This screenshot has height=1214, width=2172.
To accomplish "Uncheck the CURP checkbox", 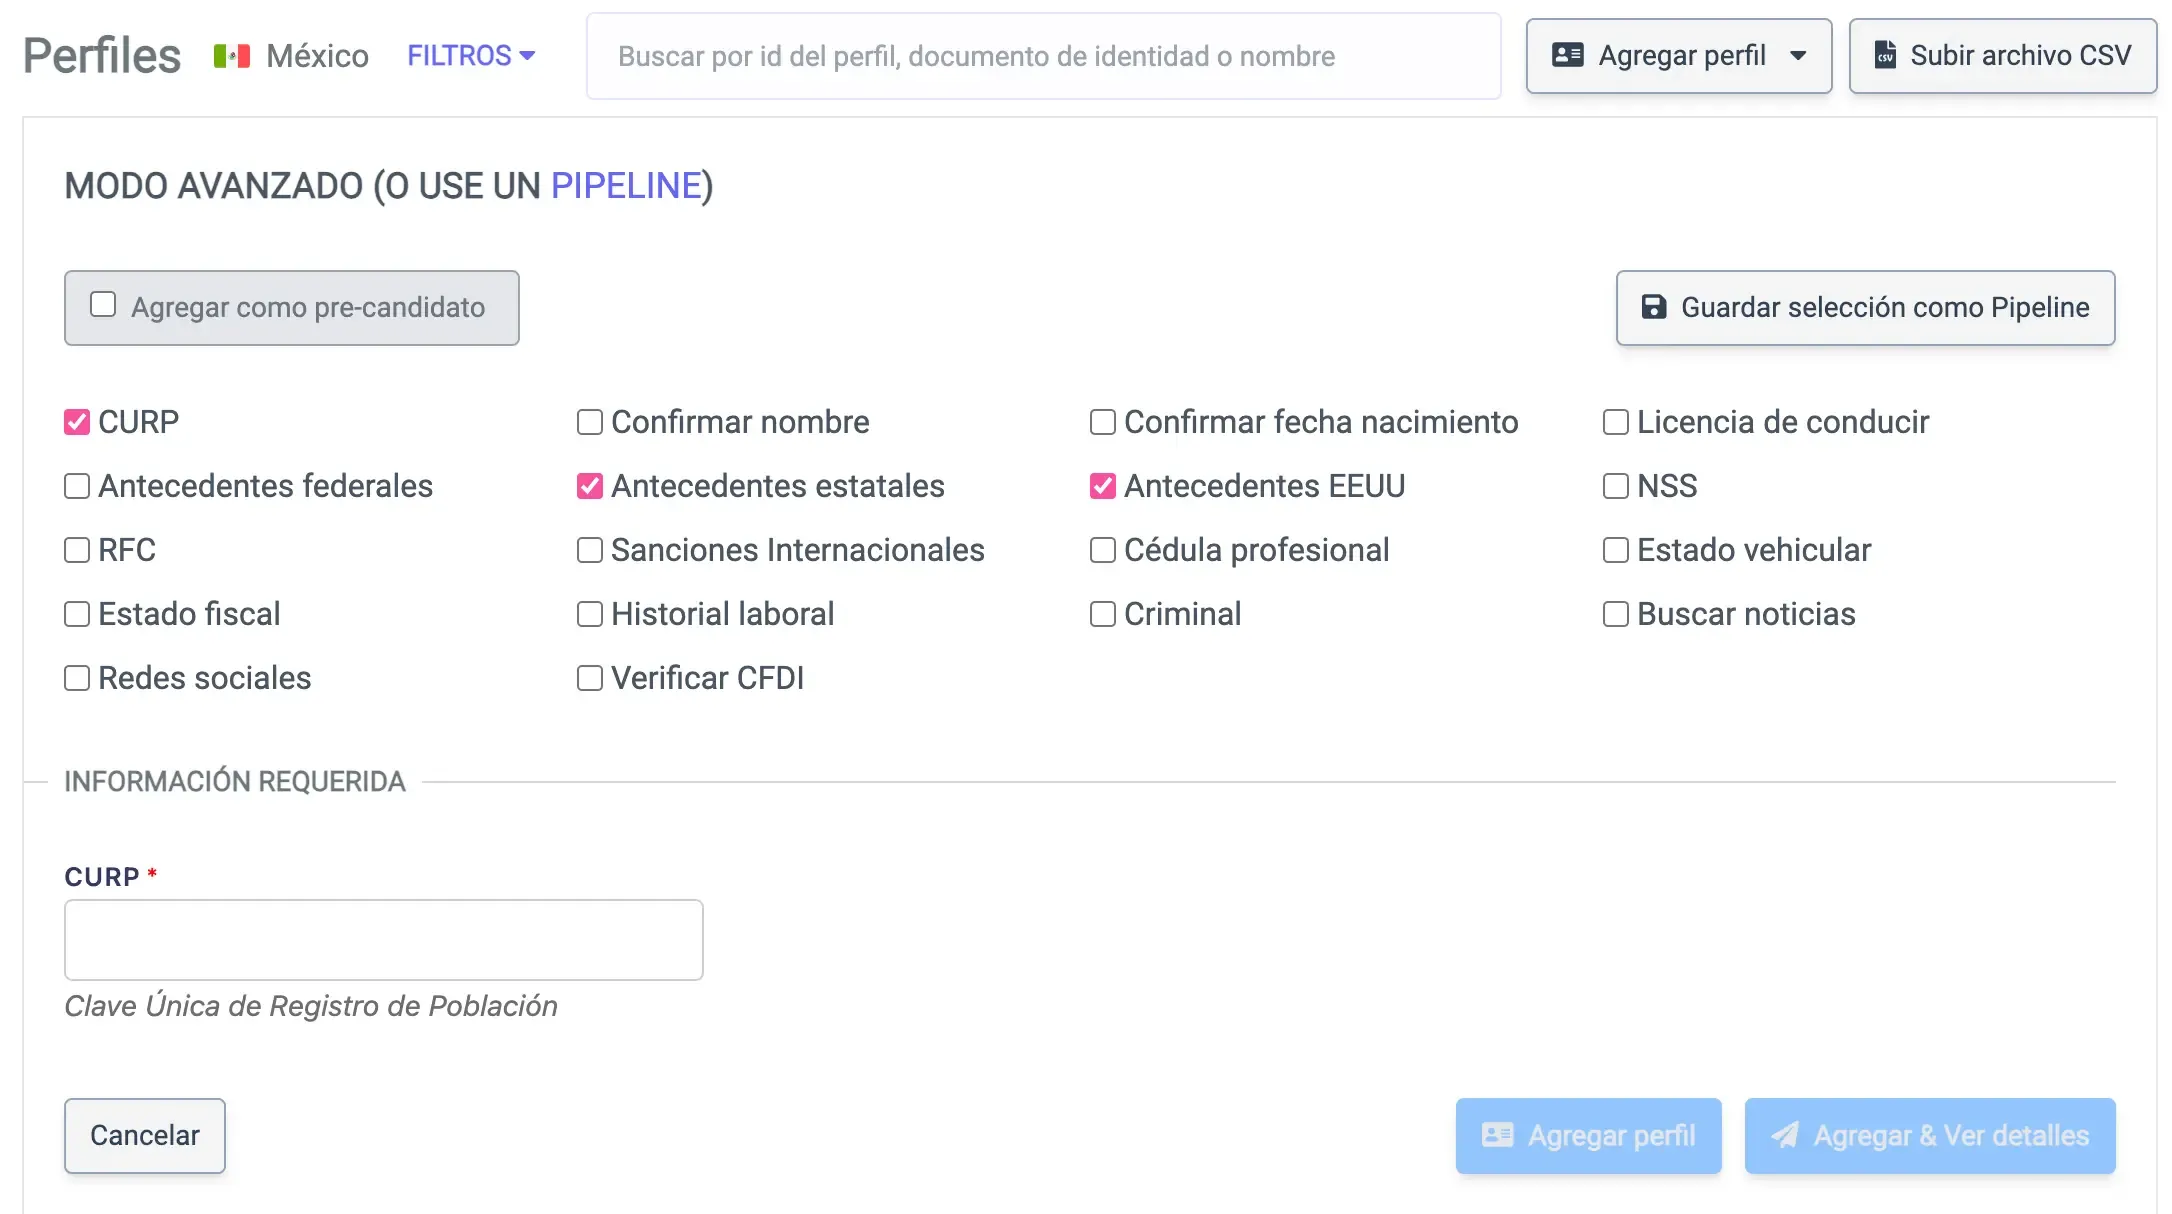I will pyautogui.click(x=76, y=422).
